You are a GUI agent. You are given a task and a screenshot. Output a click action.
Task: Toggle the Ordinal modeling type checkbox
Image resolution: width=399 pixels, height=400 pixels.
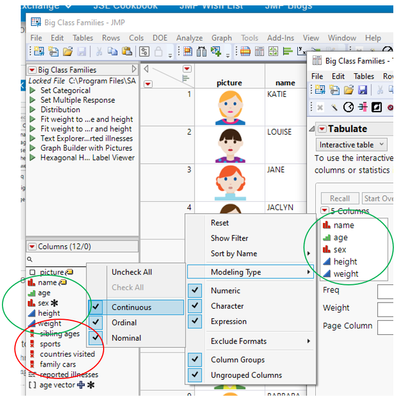[x=96, y=322]
